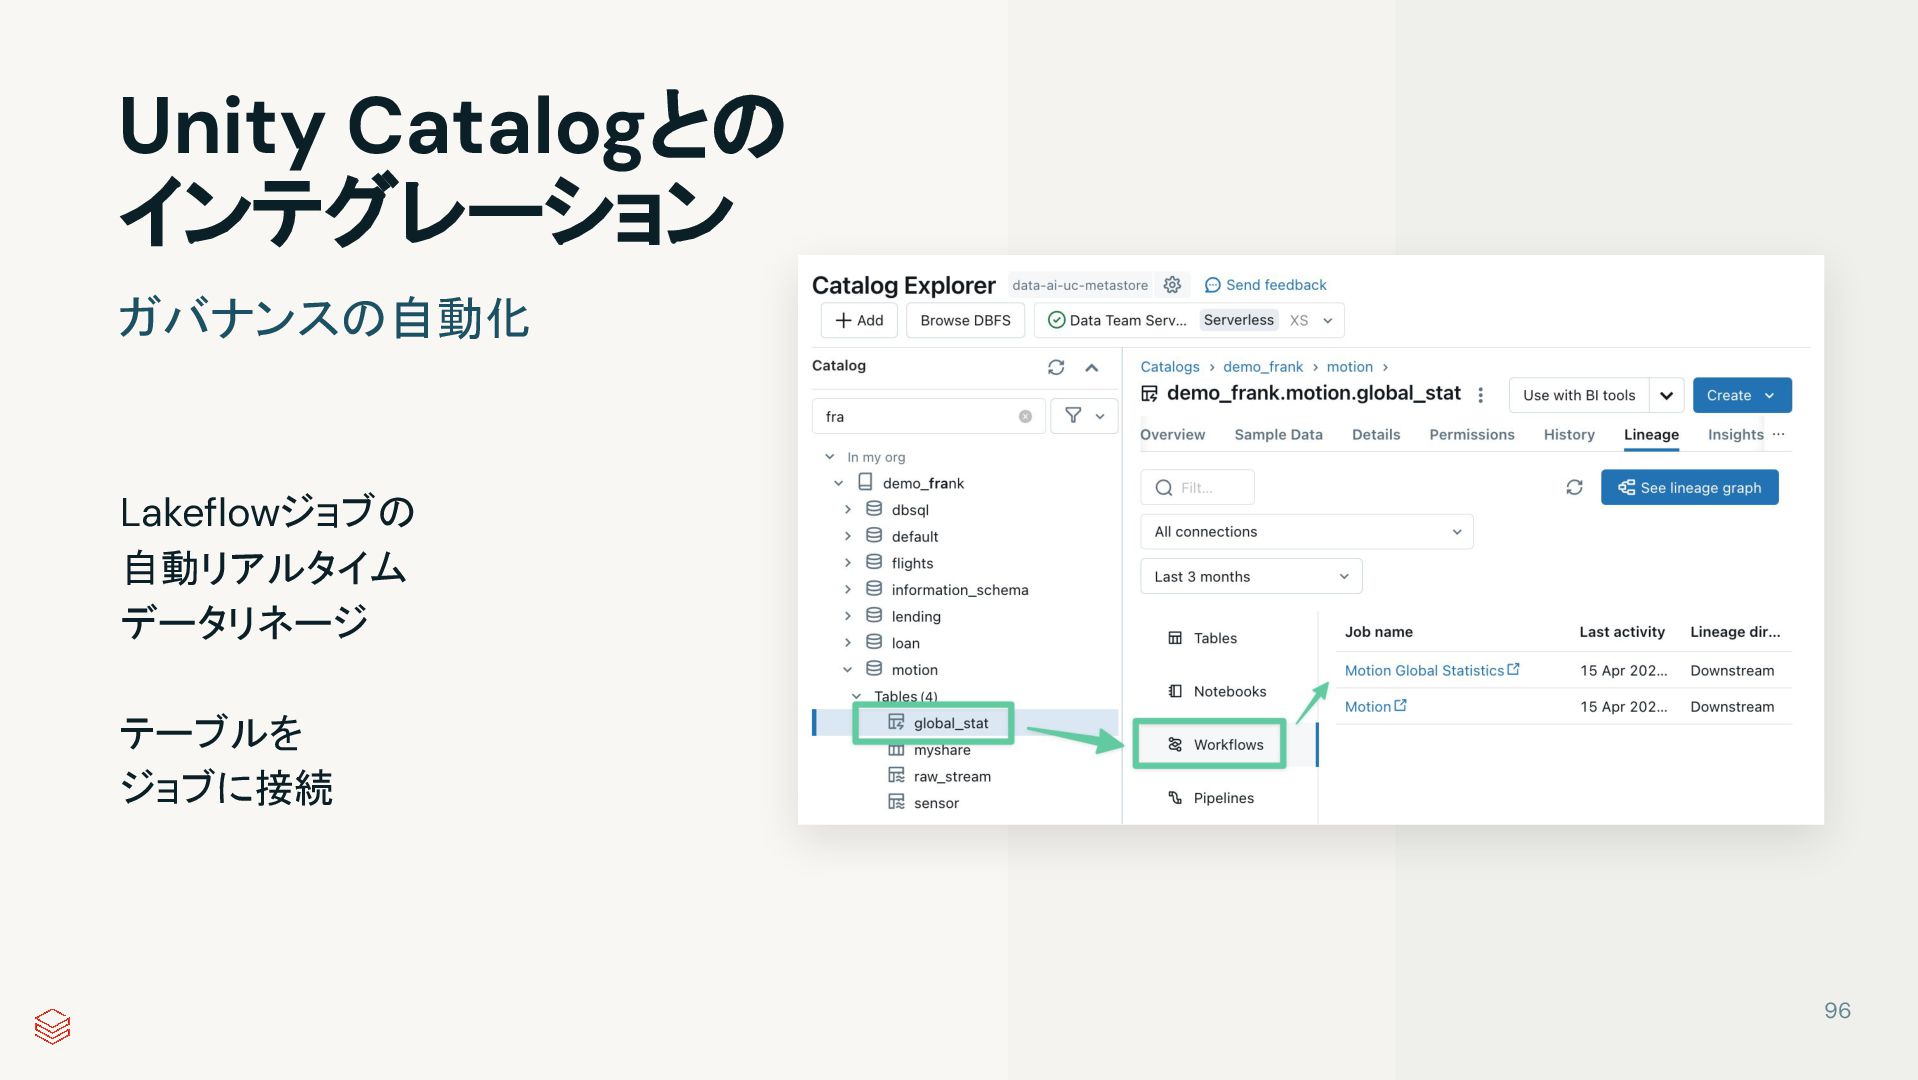Click the catalog refresh icon
Screen dimensions: 1918x1080
1056,367
